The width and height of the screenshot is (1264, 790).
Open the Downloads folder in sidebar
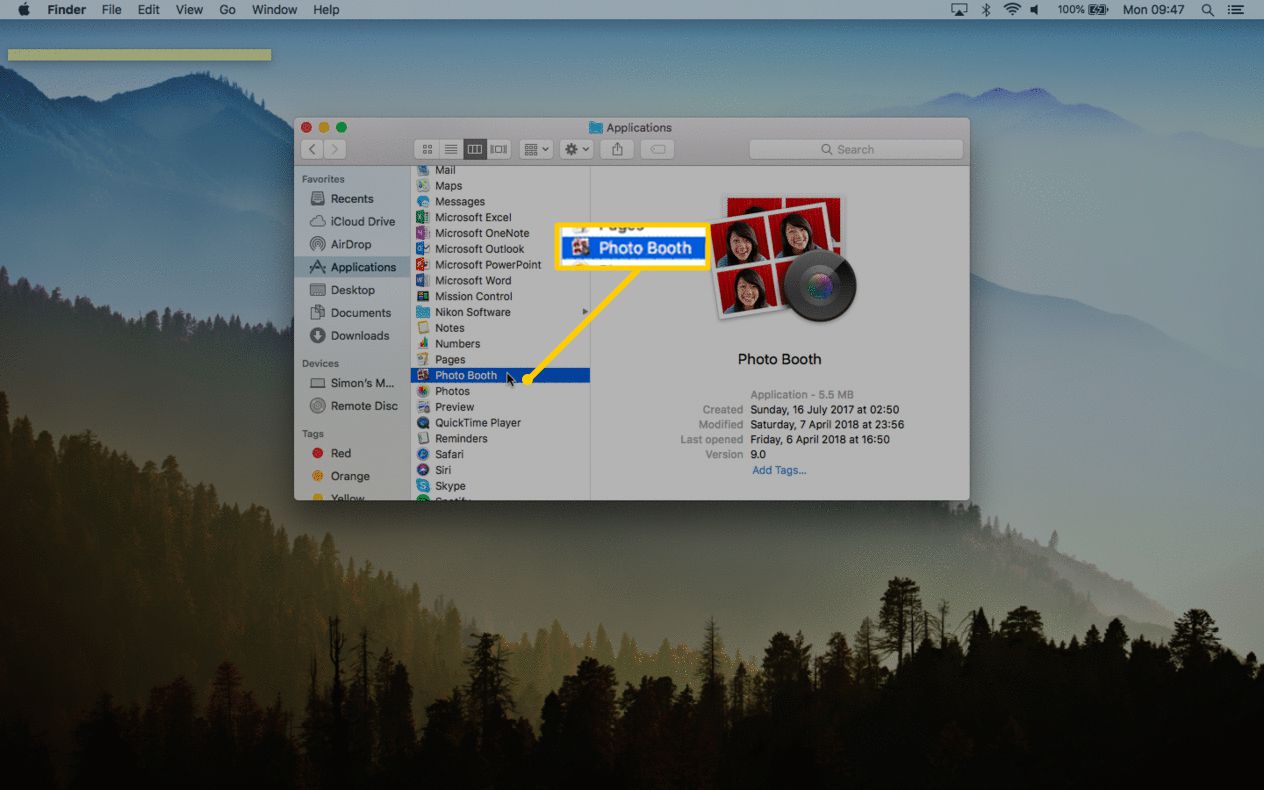pos(360,336)
